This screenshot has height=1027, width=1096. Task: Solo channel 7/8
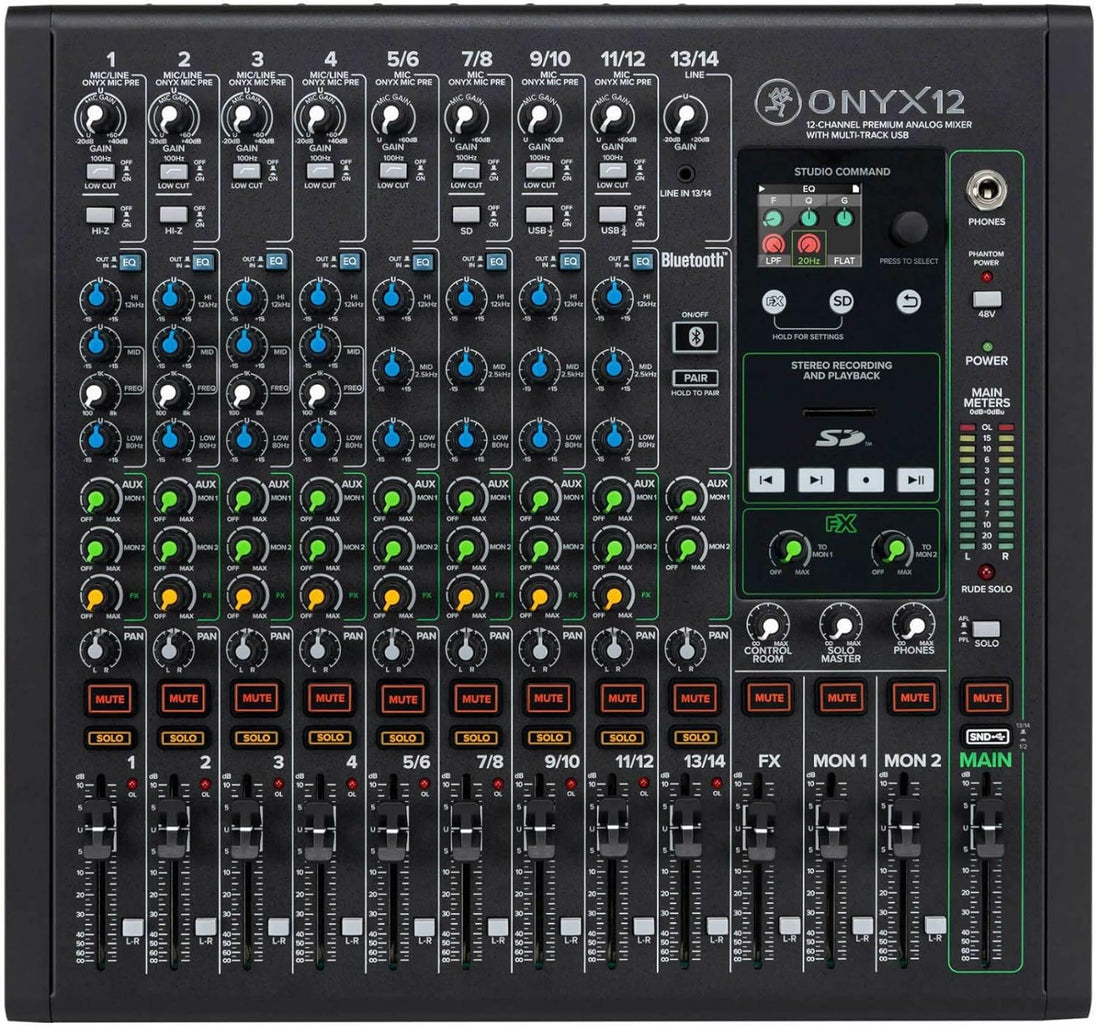[x=476, y=738]
